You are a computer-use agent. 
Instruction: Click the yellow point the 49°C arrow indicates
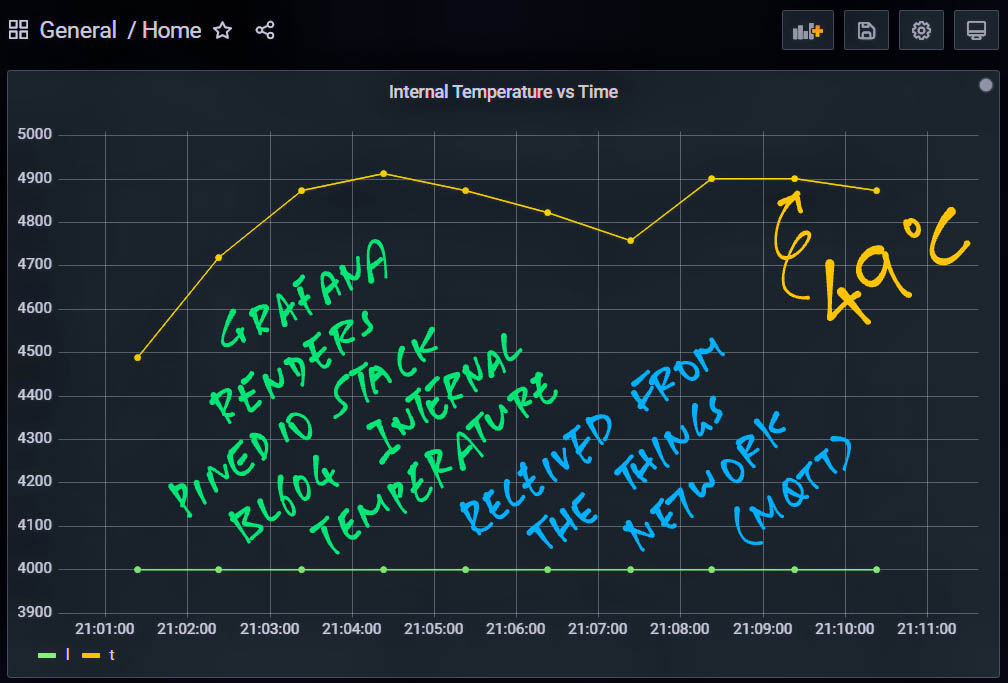(x=795, y=179)
